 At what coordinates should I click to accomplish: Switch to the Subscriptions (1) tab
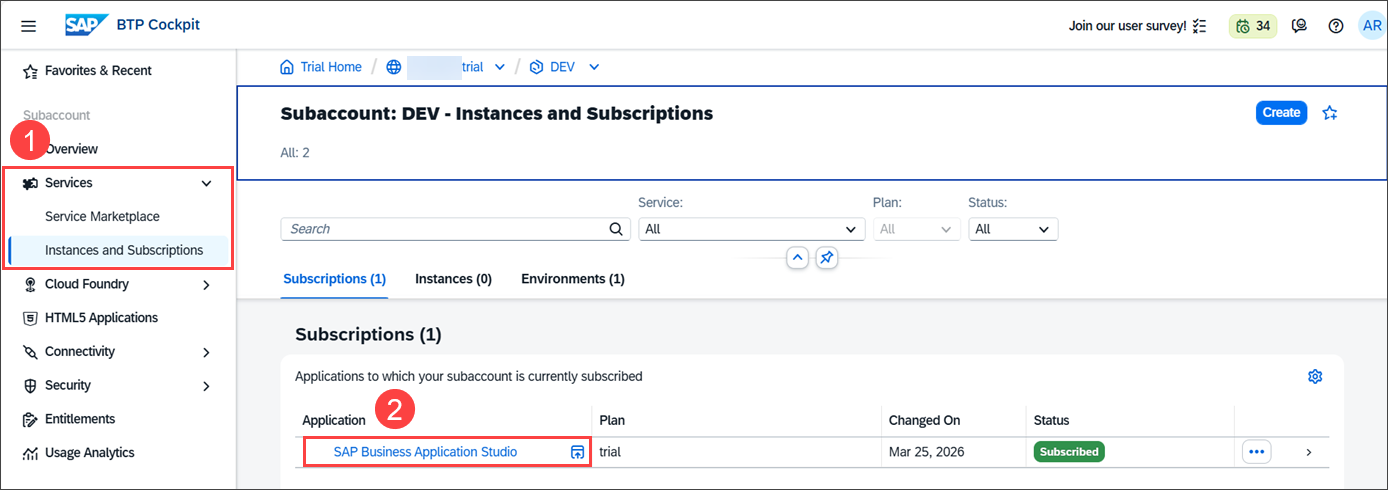click(335, 279)
